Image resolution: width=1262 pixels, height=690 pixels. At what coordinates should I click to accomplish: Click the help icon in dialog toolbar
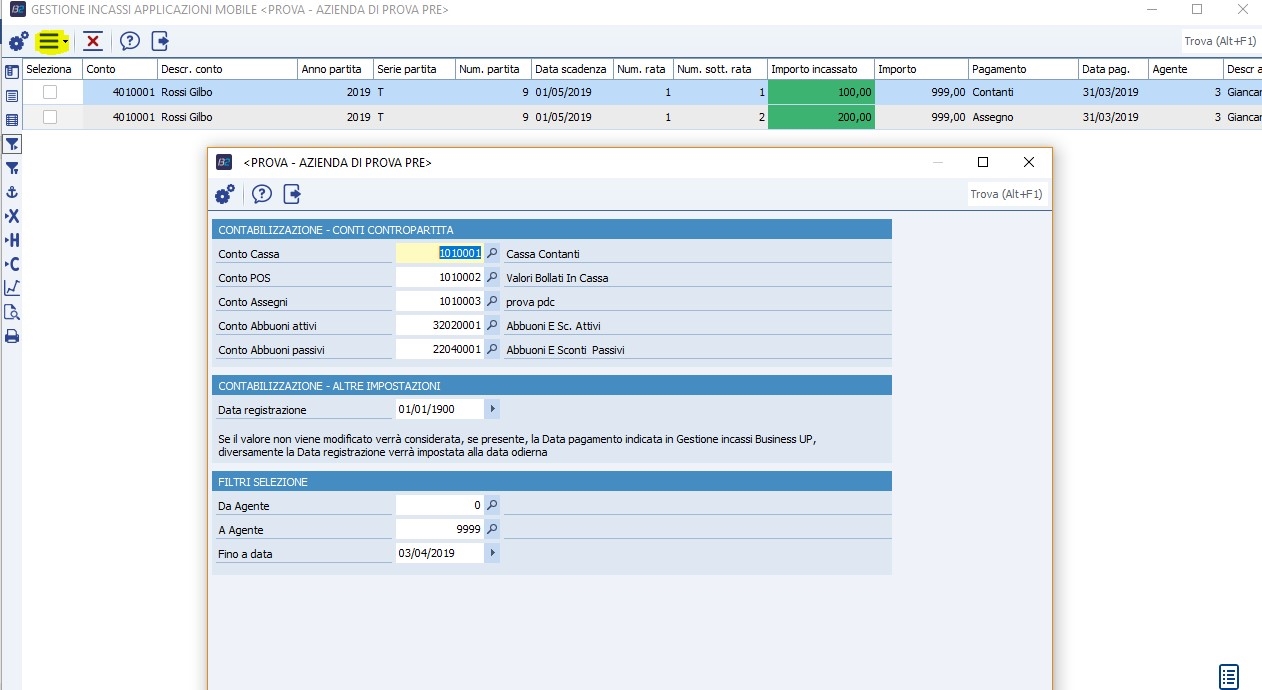tap(262, 194)
